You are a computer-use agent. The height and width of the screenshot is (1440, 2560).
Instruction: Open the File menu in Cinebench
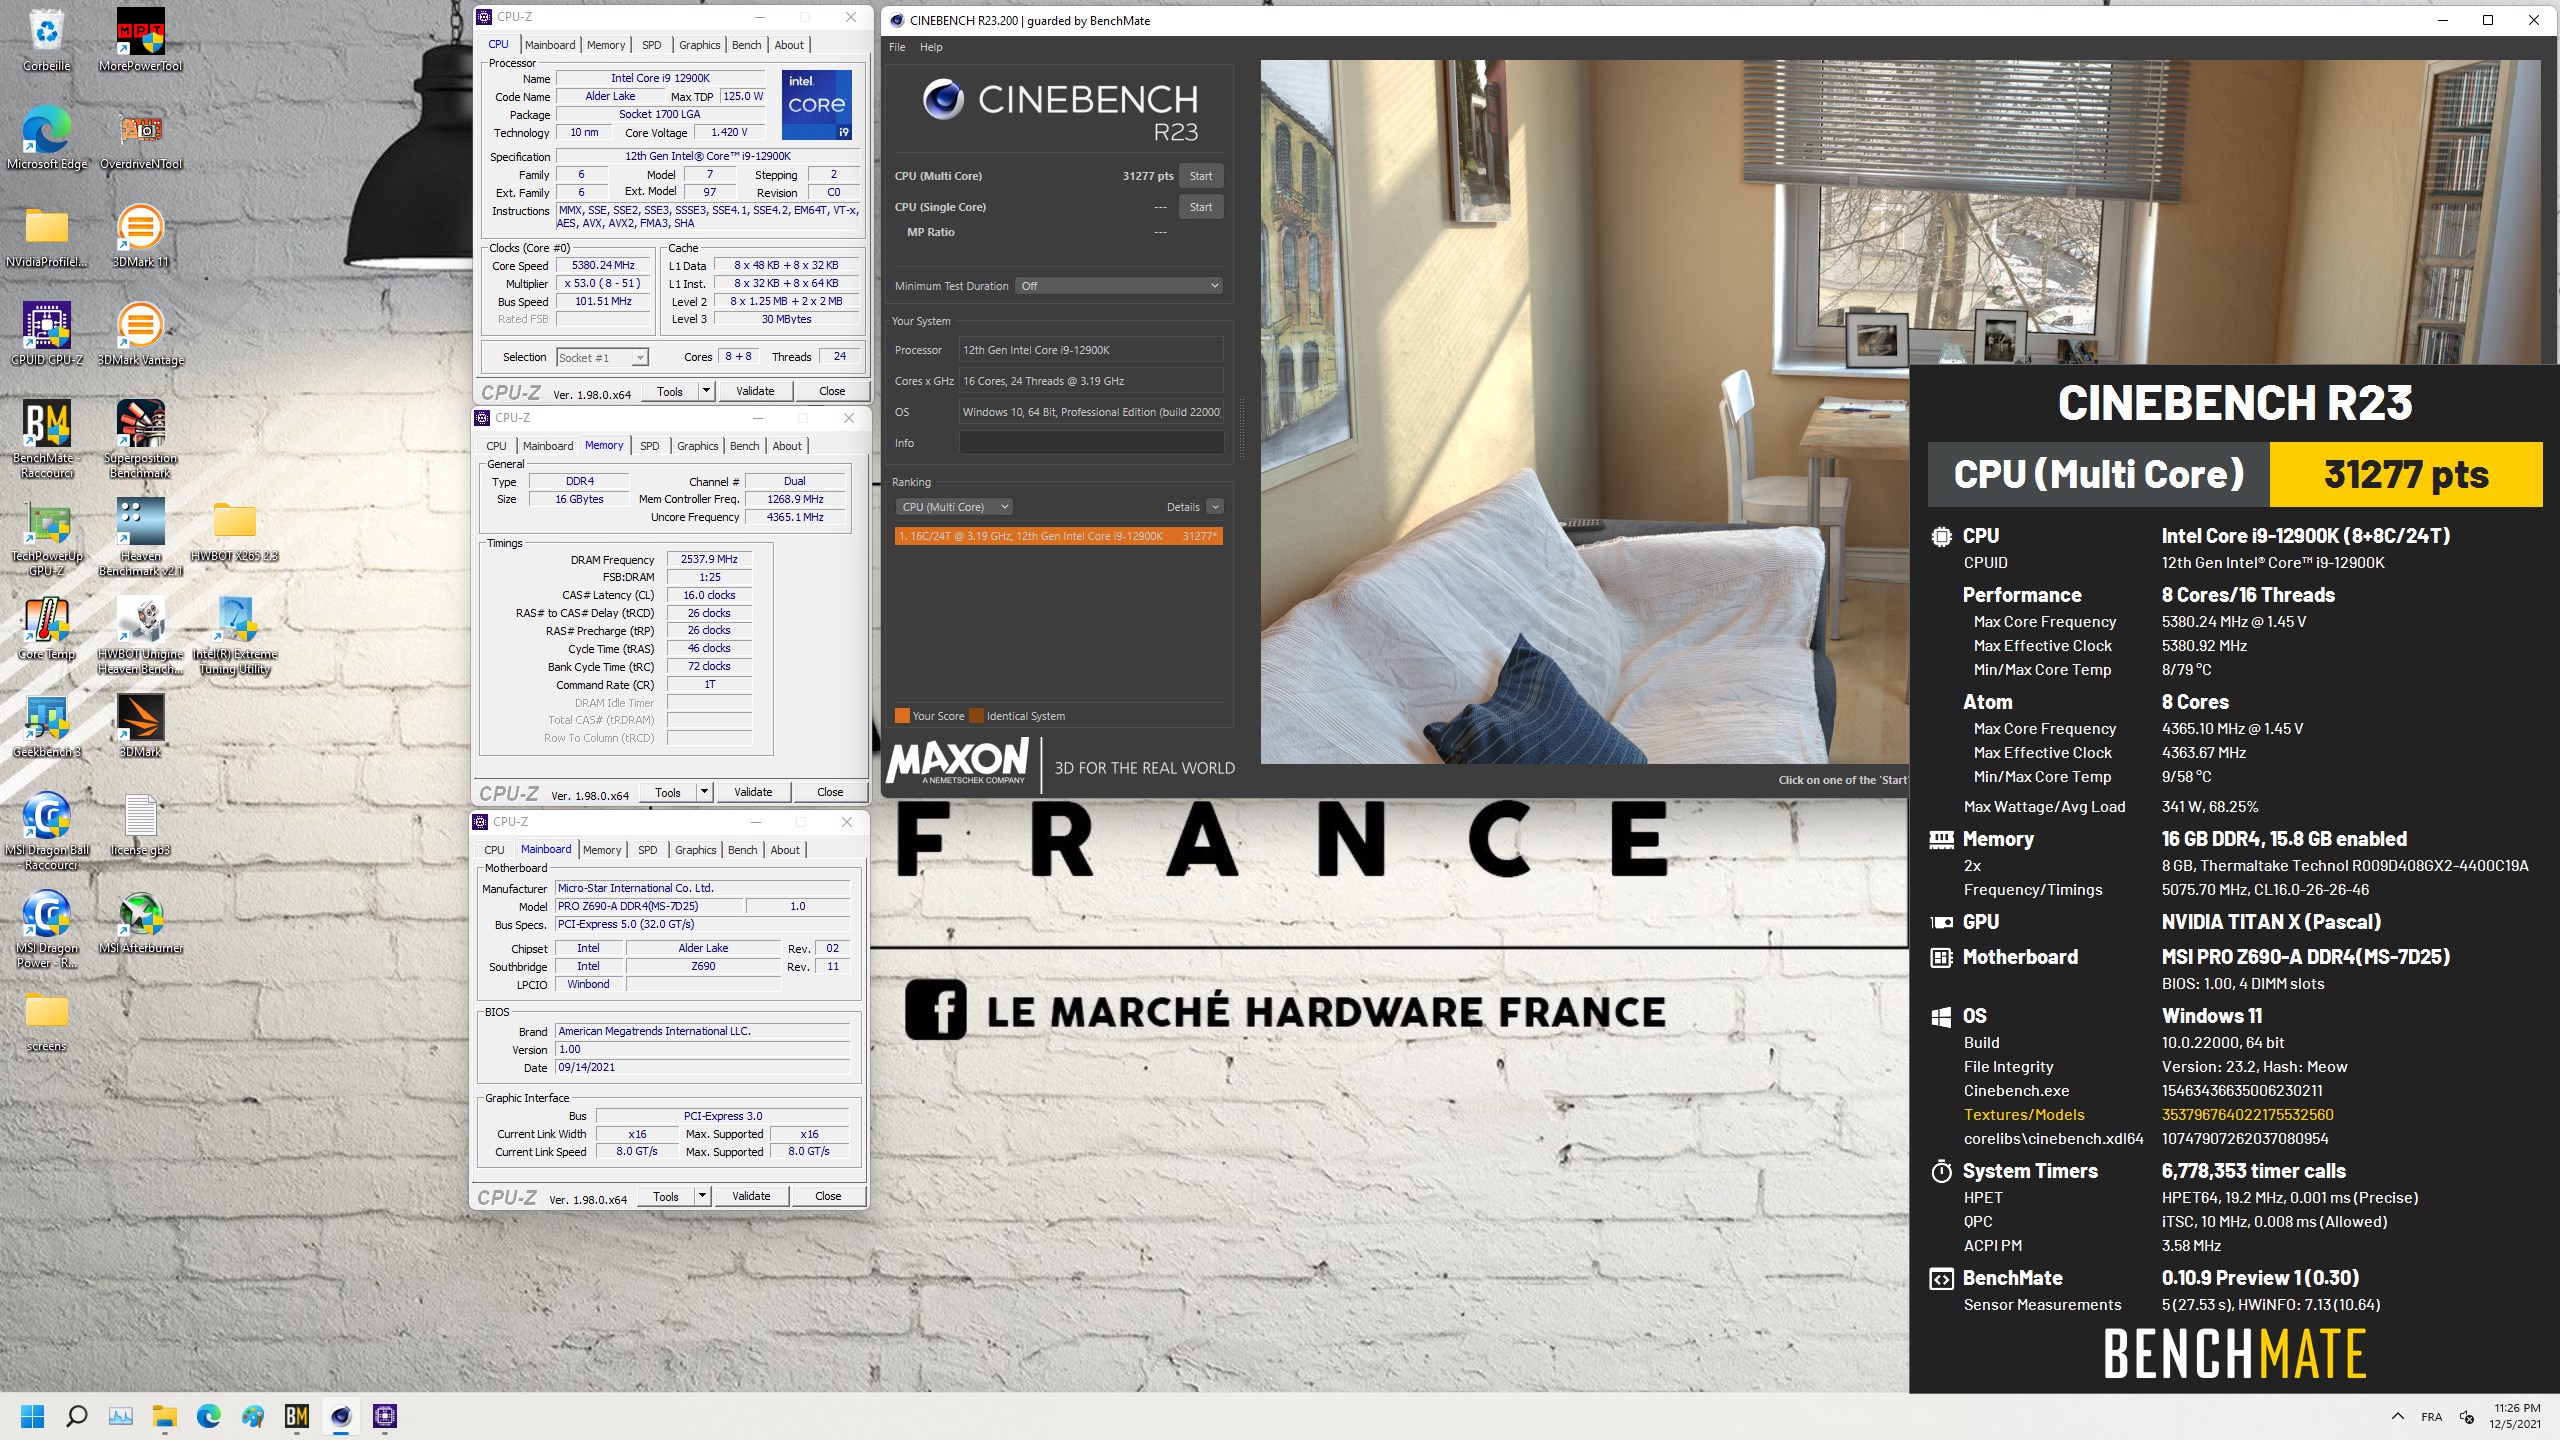[x=895, y=47]
